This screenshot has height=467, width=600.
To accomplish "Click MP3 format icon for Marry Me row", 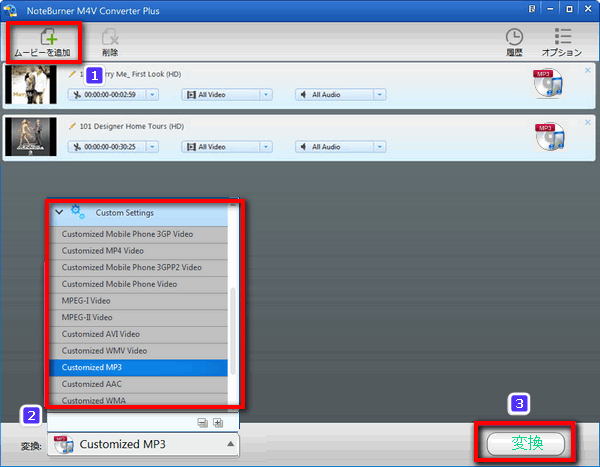I will click(548, 83).
